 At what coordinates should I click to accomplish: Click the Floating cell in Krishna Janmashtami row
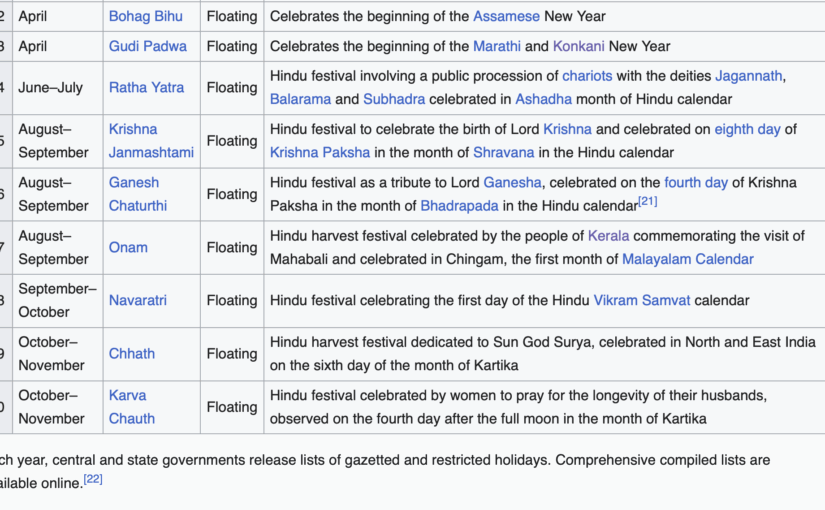click(232, 141)
